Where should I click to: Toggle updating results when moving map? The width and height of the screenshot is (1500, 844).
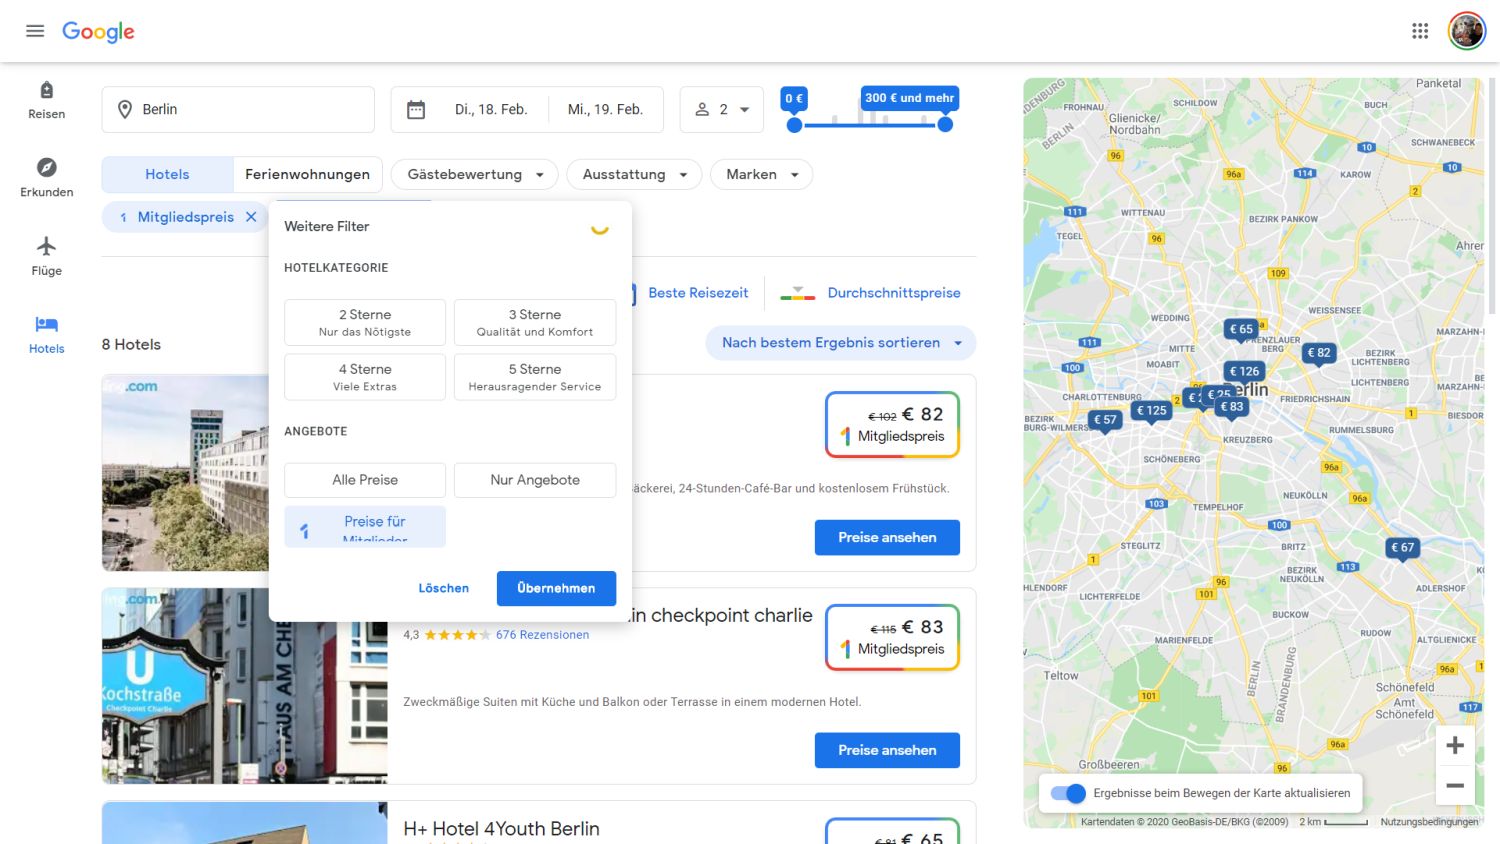(x=1068, y=793)
